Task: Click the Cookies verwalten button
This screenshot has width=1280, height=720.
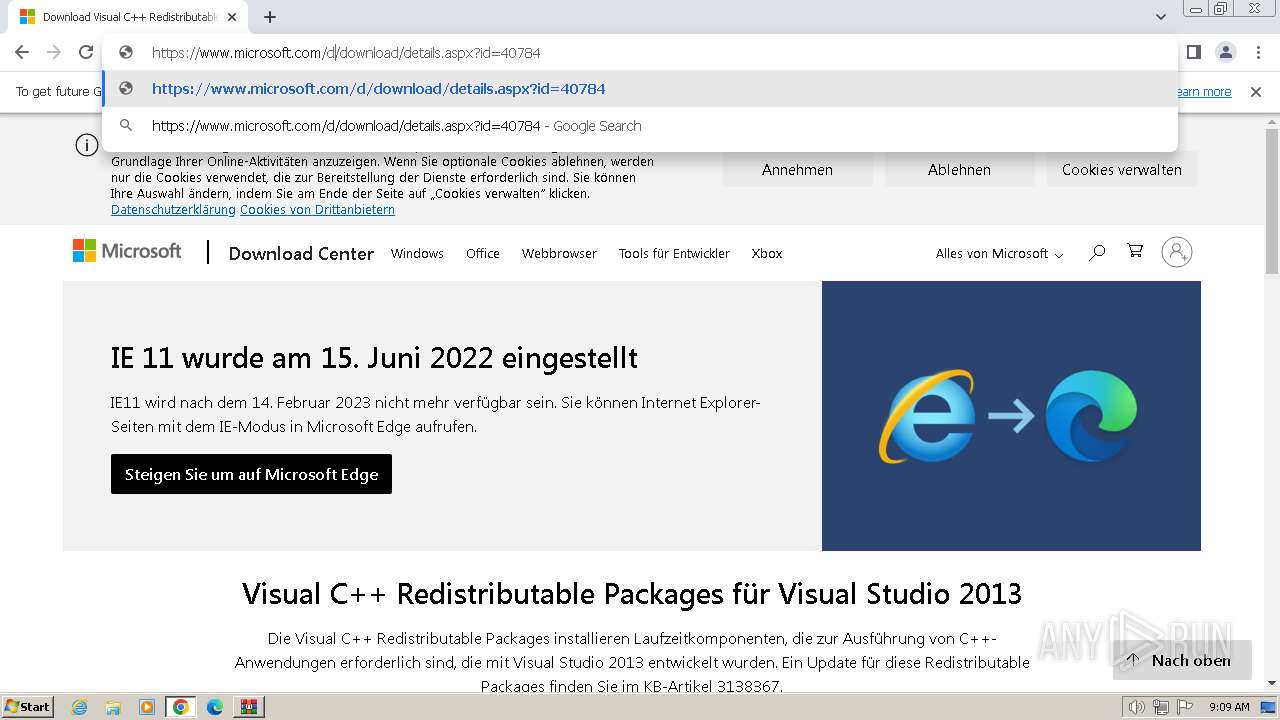Action: tap(1122, 170)
